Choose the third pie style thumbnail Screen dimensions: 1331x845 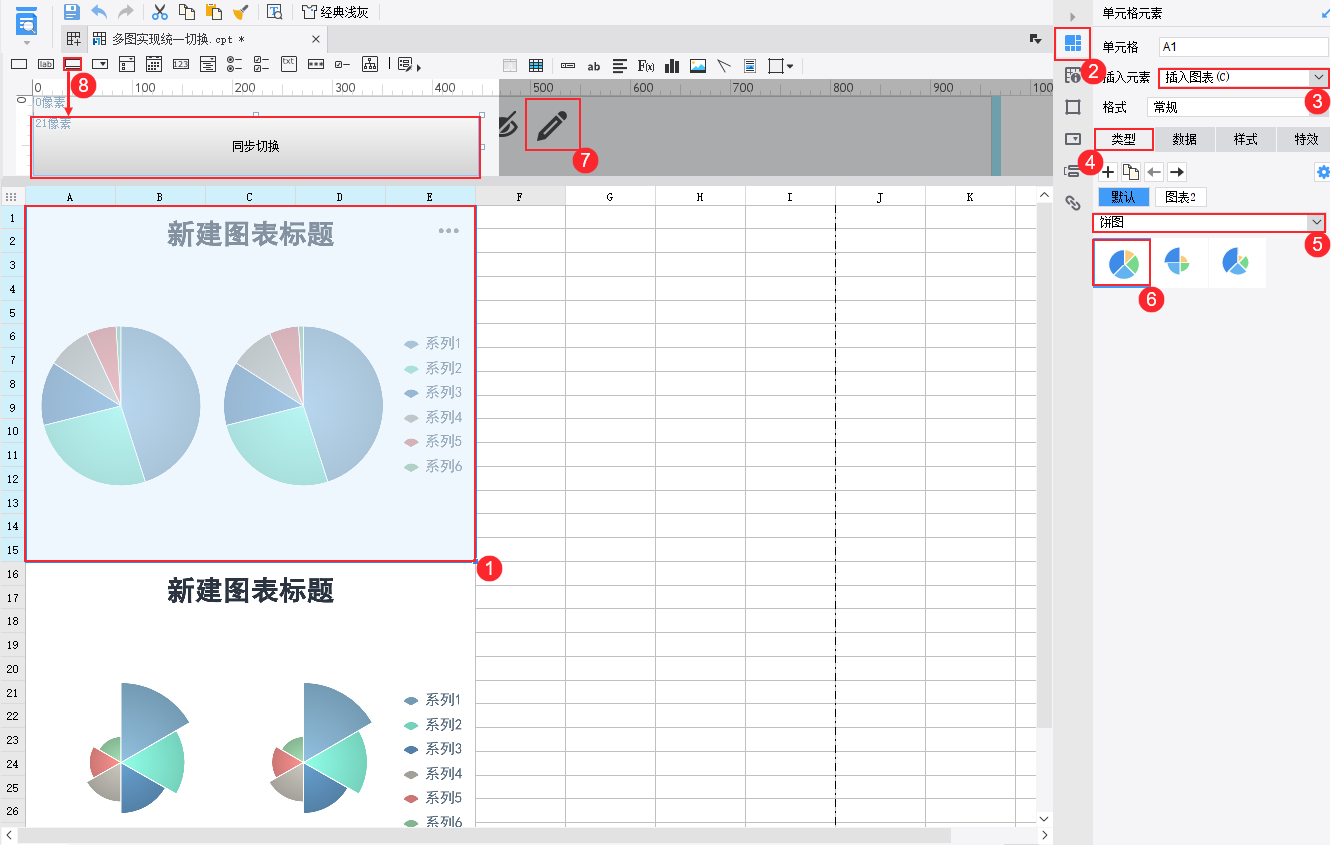click(x=1237, y=263)
